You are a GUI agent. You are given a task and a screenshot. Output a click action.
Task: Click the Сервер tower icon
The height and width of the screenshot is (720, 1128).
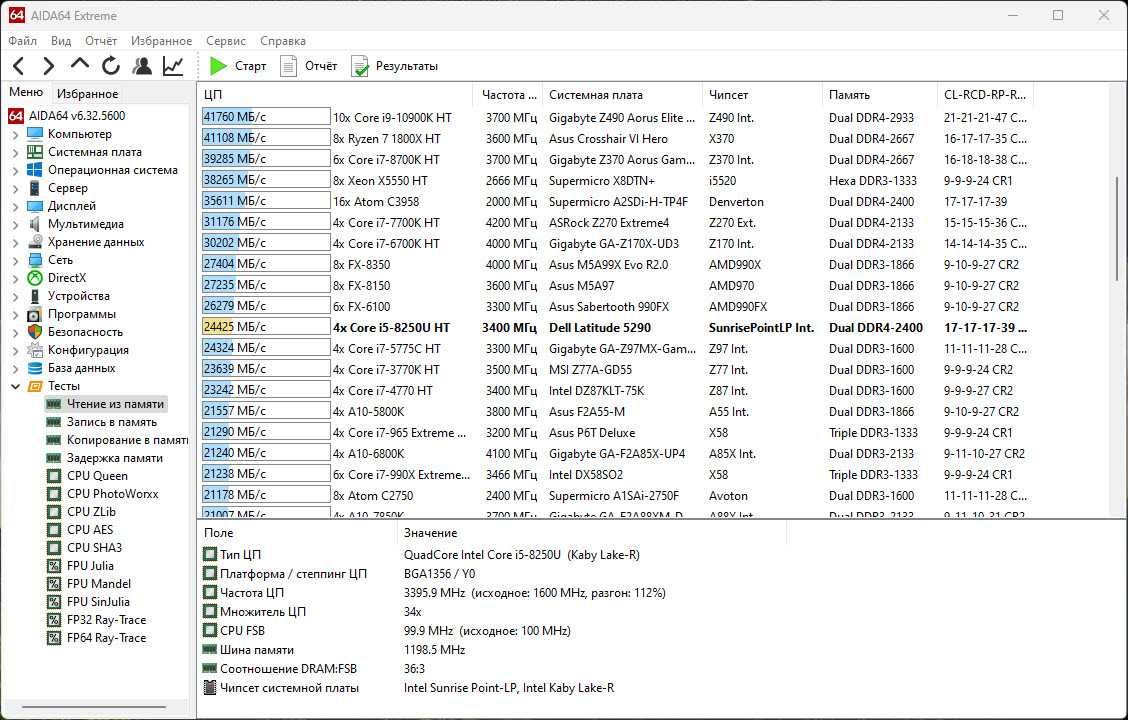(x=35, y=188)
